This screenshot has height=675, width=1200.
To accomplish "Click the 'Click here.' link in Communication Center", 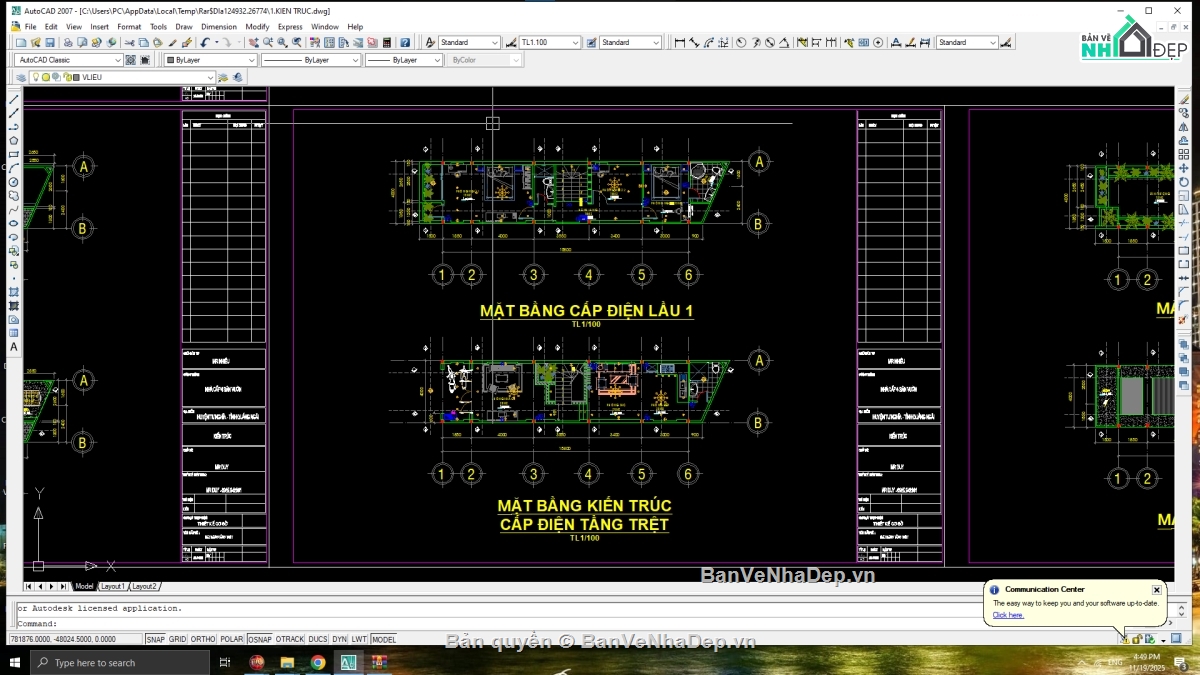I will tap(1008, 615).
